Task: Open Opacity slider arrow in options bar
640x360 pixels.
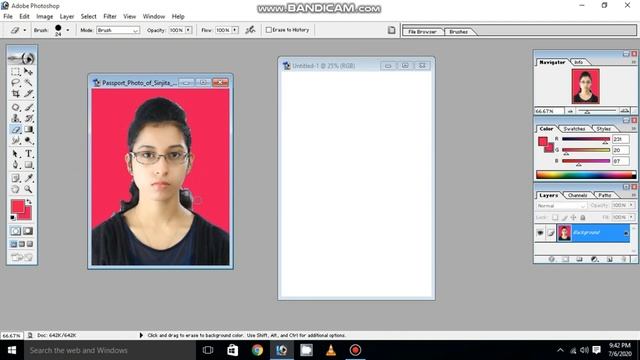Action: tap(188, 30)
